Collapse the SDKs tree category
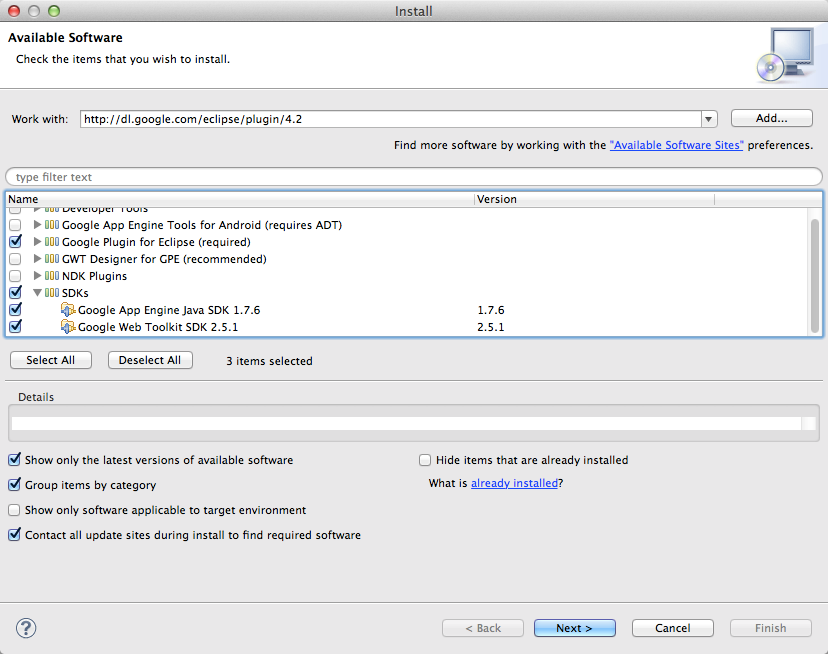Viewport: 828px width, 654px height. (x=38, y=293)
